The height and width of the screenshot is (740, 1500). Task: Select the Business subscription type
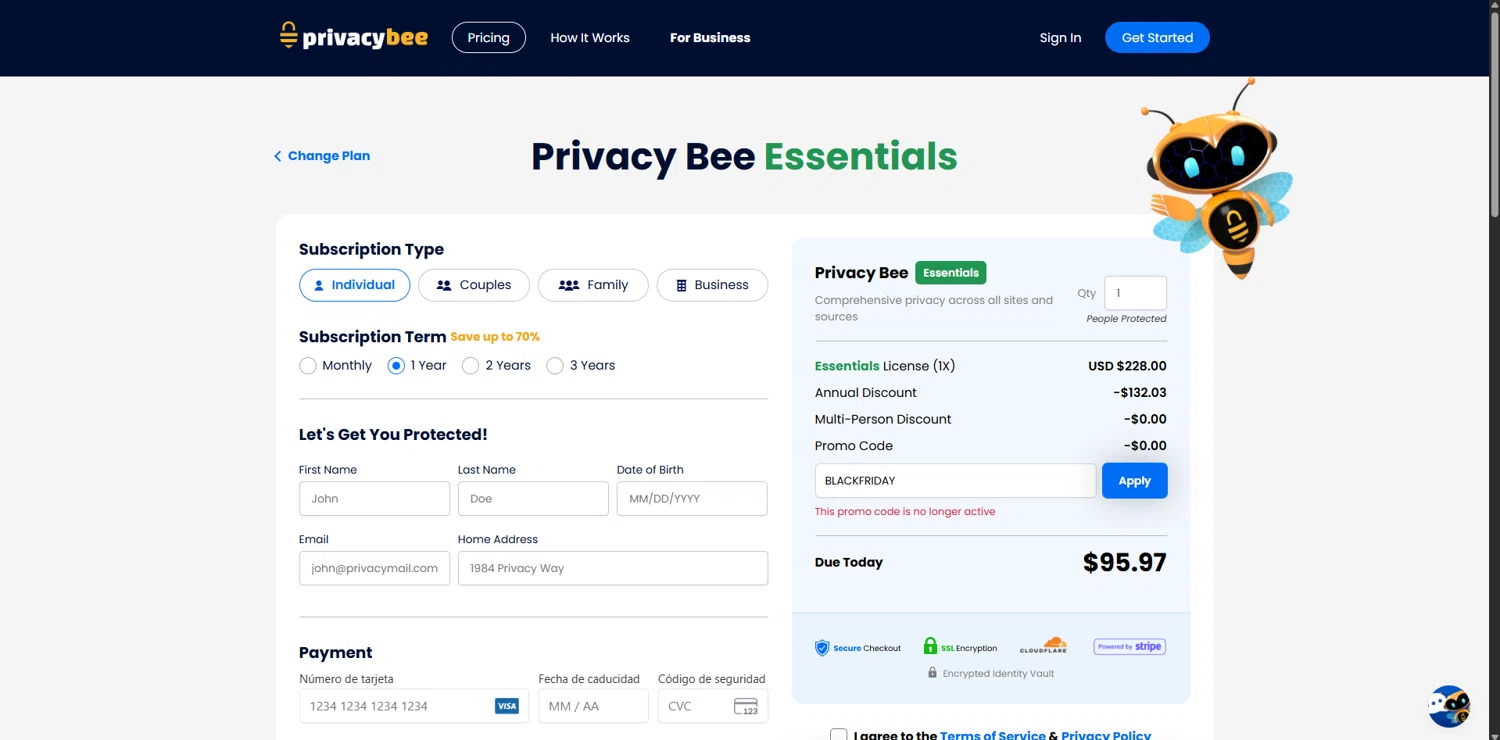[712, 285]
